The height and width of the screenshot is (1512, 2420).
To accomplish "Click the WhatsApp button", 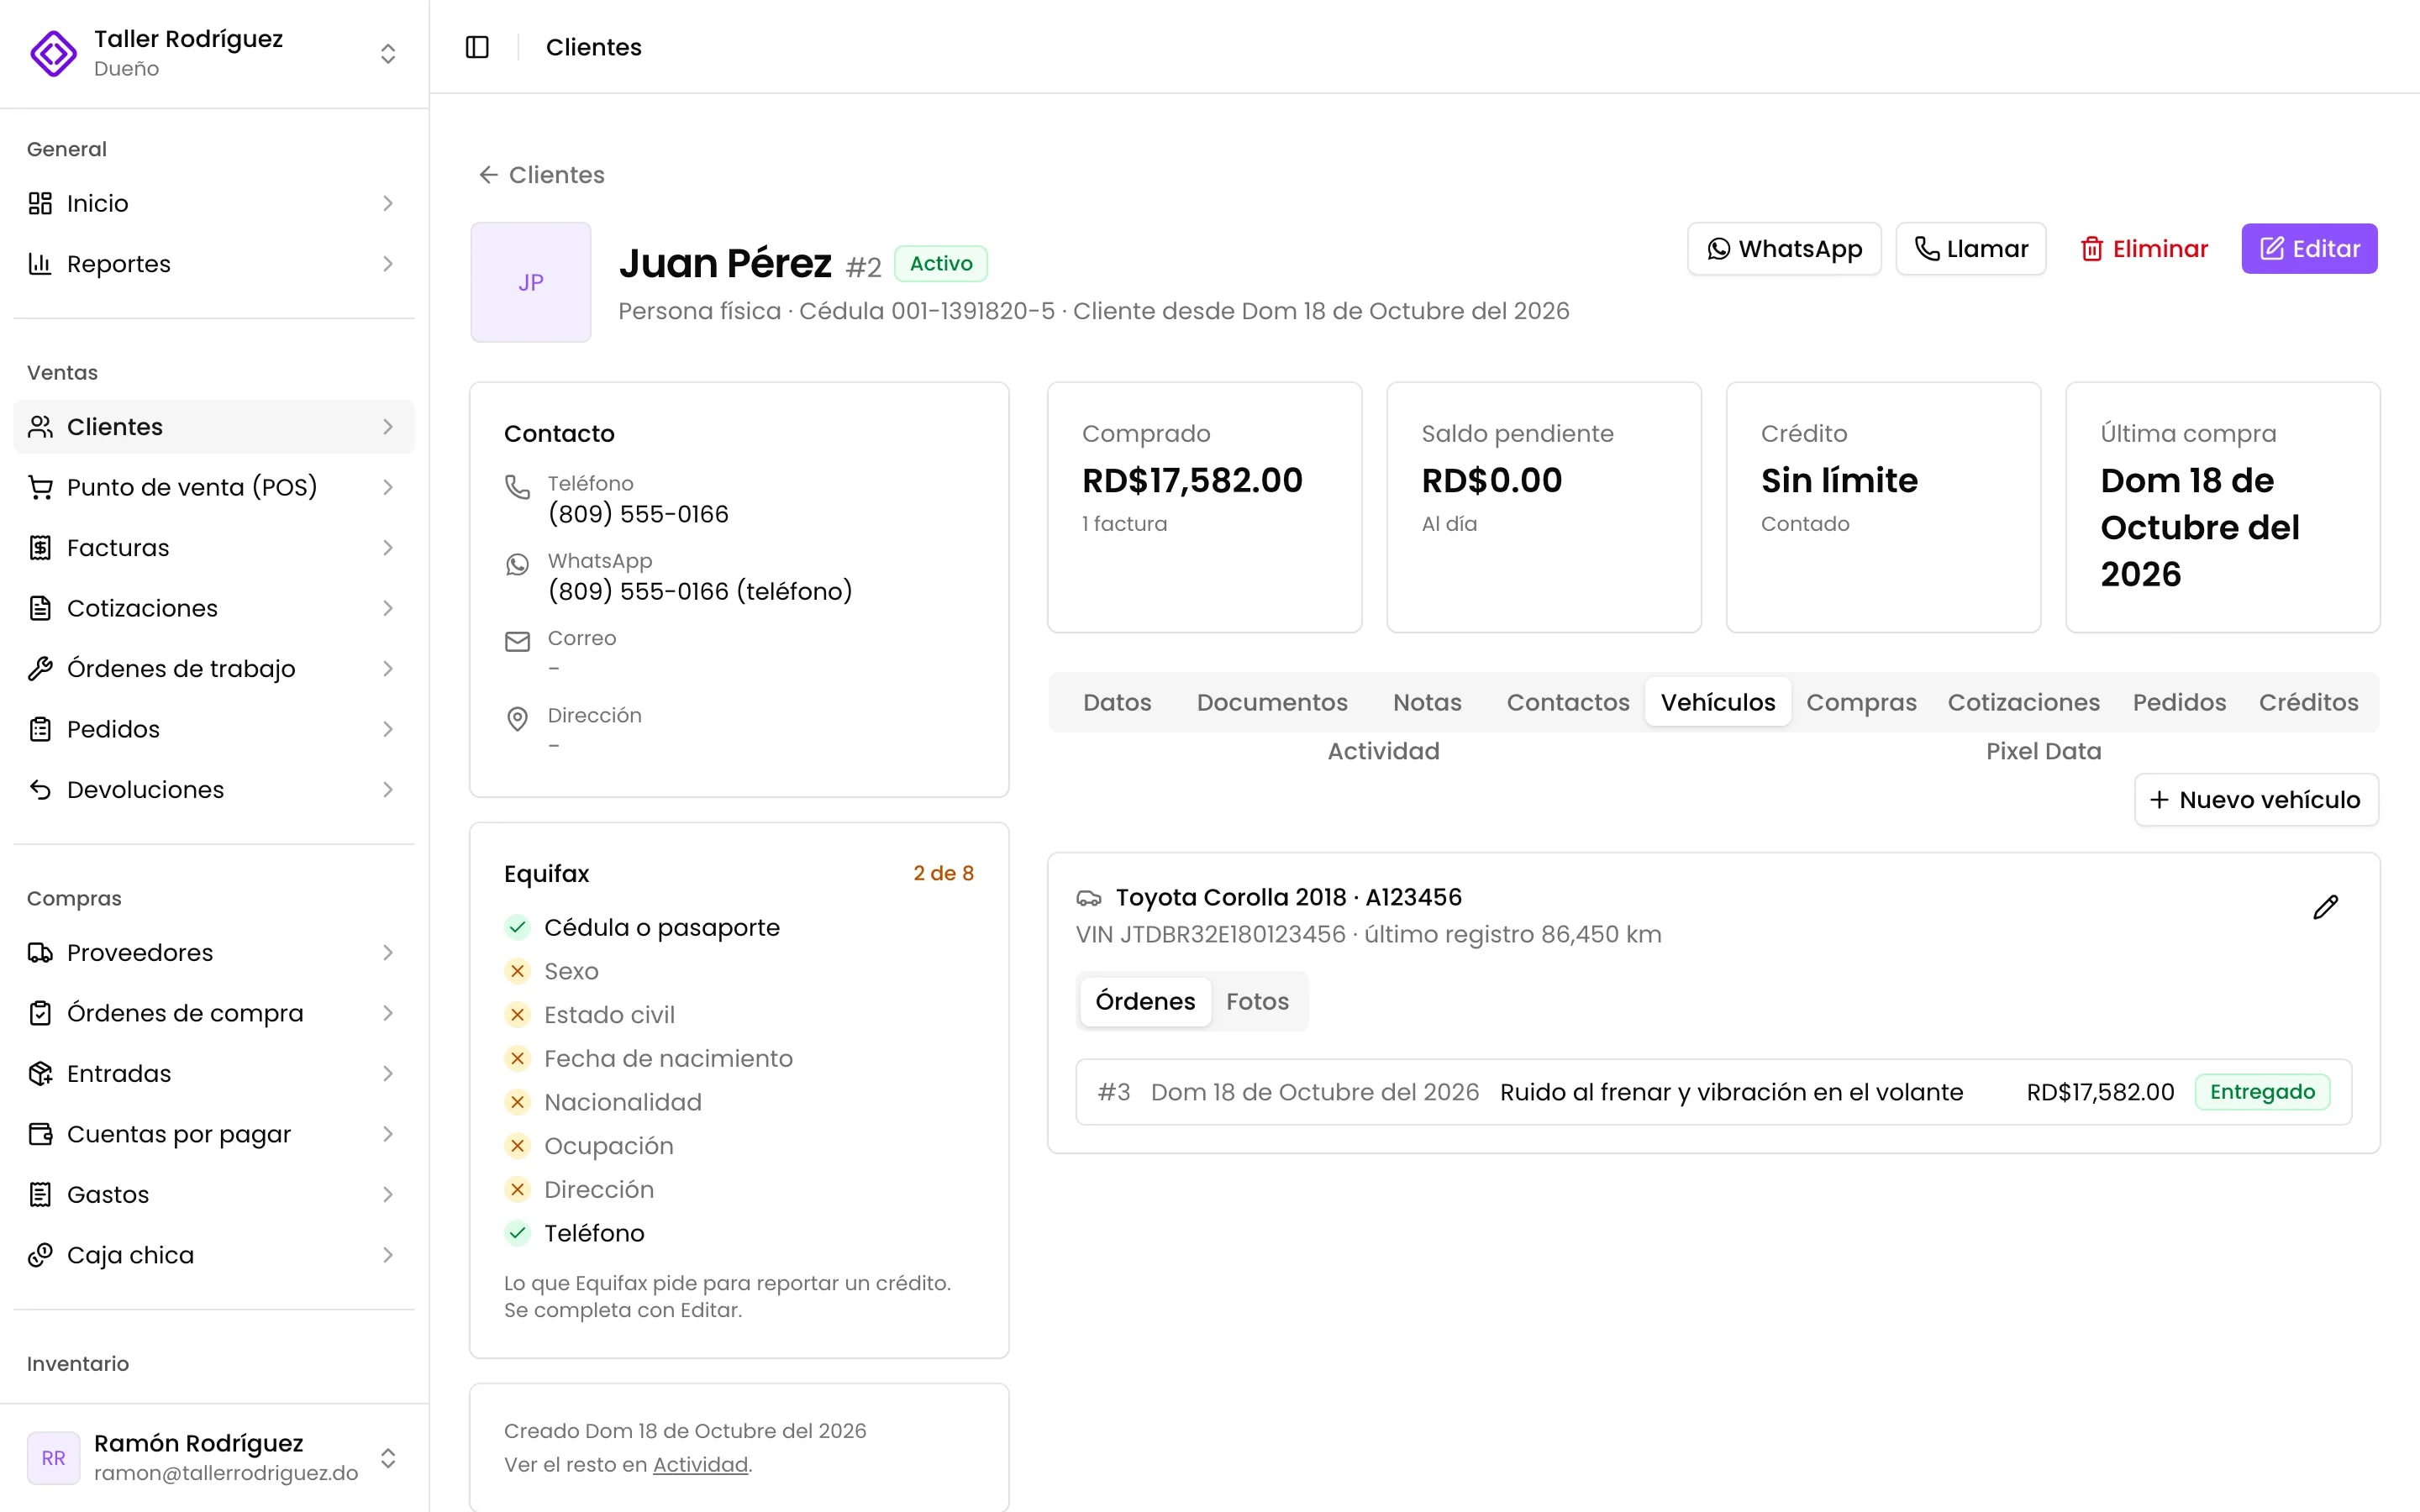I will [x=1784, y=248].
